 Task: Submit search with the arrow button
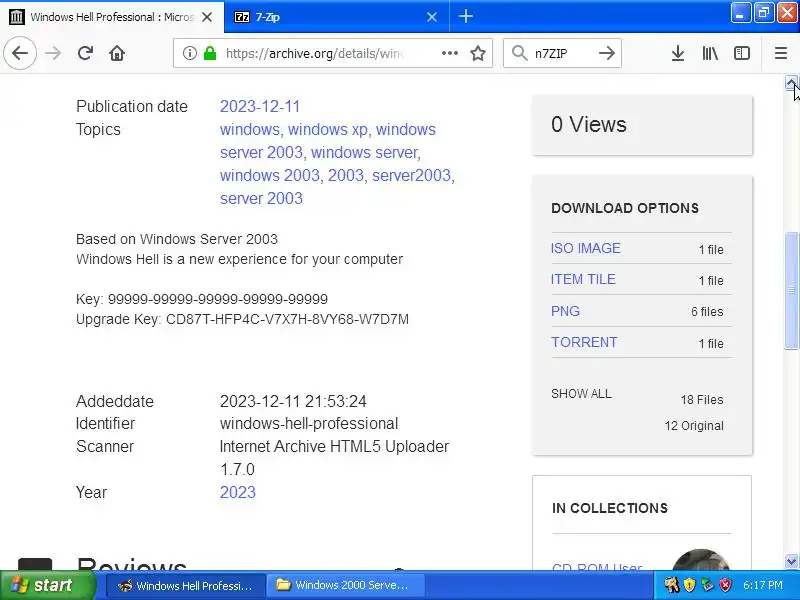607,53
